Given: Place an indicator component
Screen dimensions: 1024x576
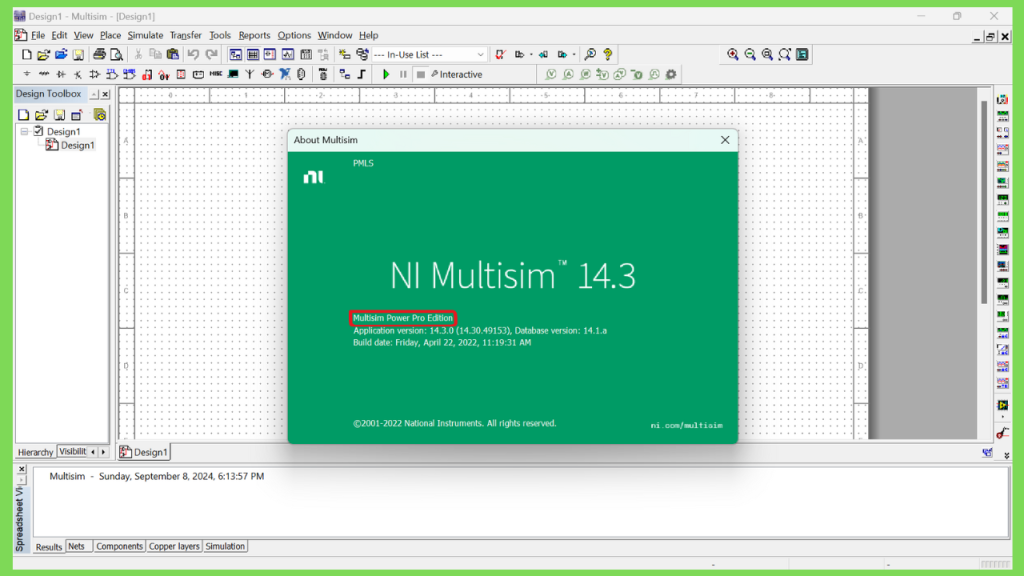Looking at the screenshot, I should click(x=182, y=74).
